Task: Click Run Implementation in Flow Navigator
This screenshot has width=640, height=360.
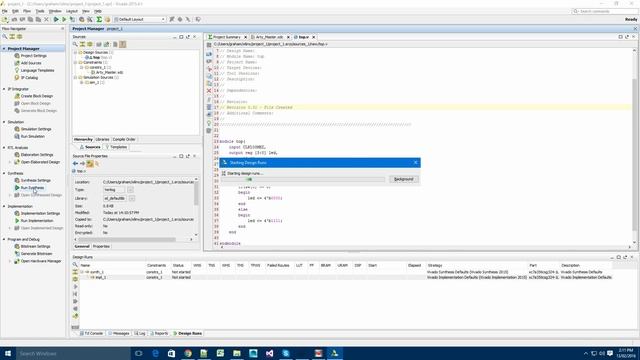Action: (37, 221)
